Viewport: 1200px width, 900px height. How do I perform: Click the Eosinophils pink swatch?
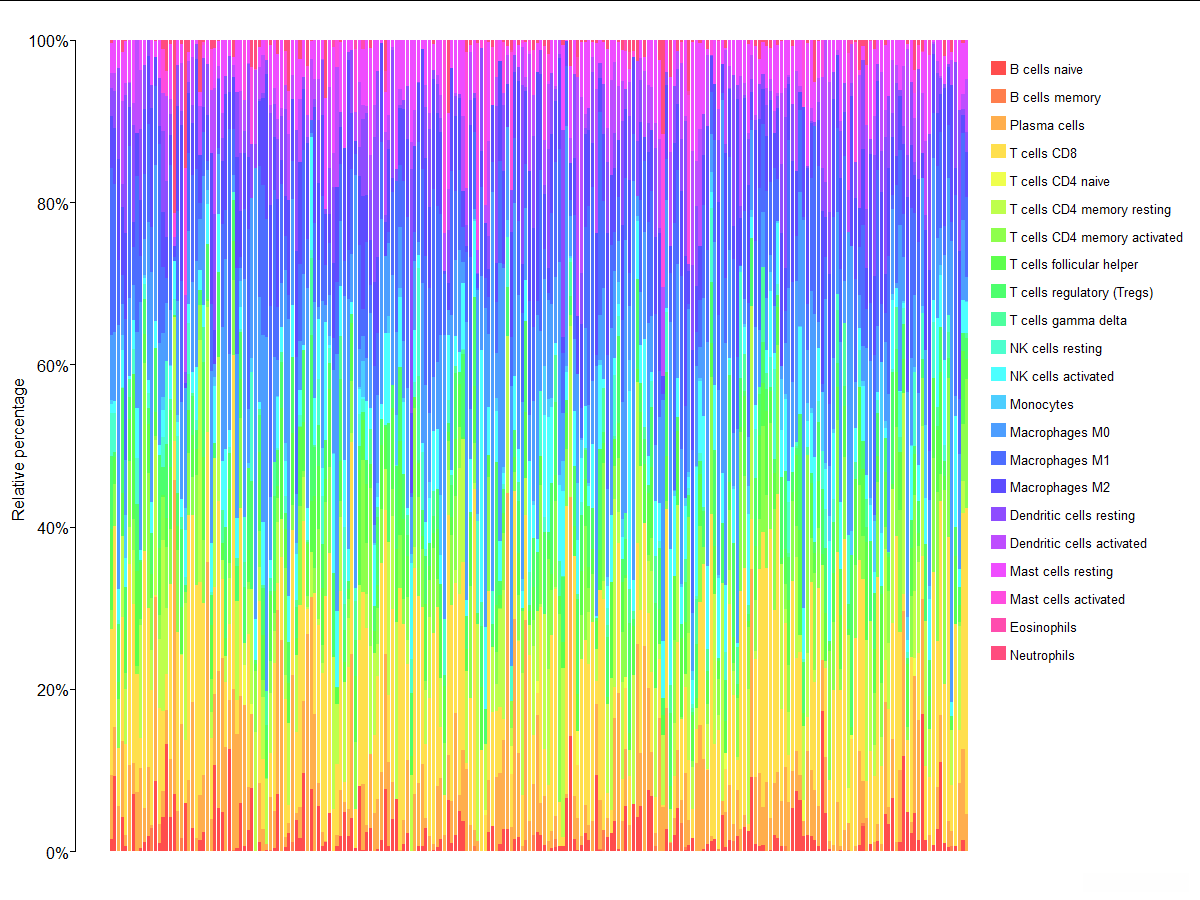point(998,627)
